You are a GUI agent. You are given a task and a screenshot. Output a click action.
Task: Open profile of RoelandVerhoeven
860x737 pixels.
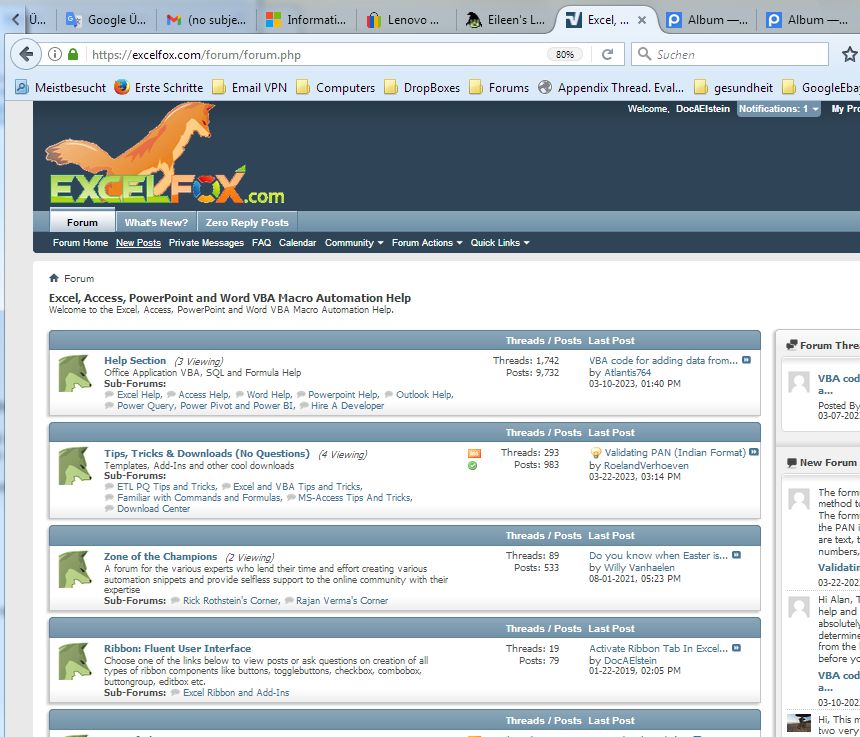coord(646,466)
